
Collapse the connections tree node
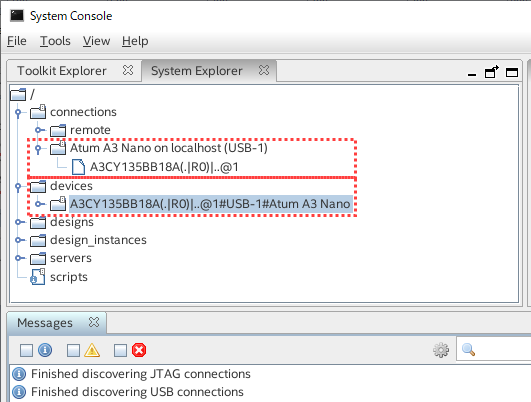point(19,112)
